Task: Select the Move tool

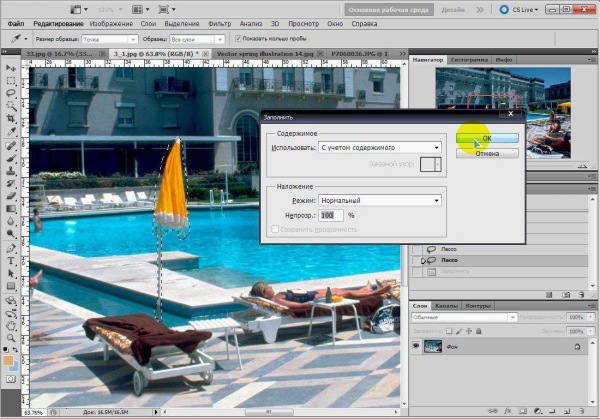Action: [x=9, y=66]
